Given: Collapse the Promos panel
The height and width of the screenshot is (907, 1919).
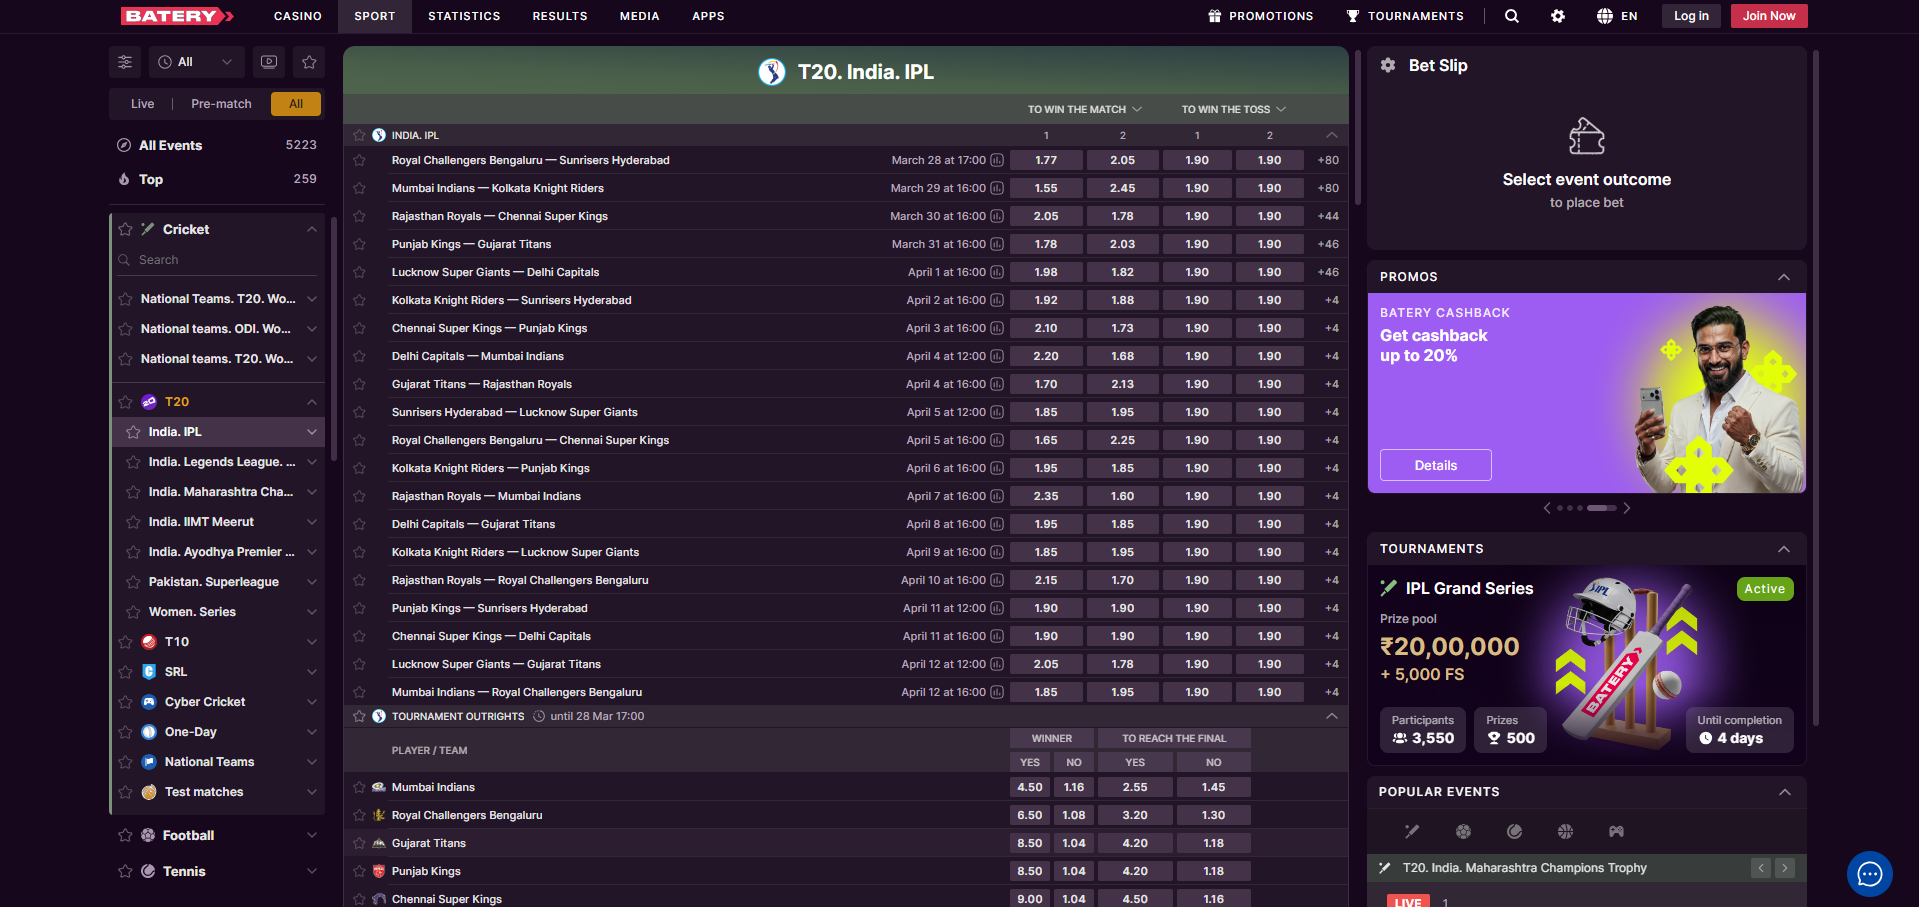Looking at the screenshot, I should [1783, 277].
